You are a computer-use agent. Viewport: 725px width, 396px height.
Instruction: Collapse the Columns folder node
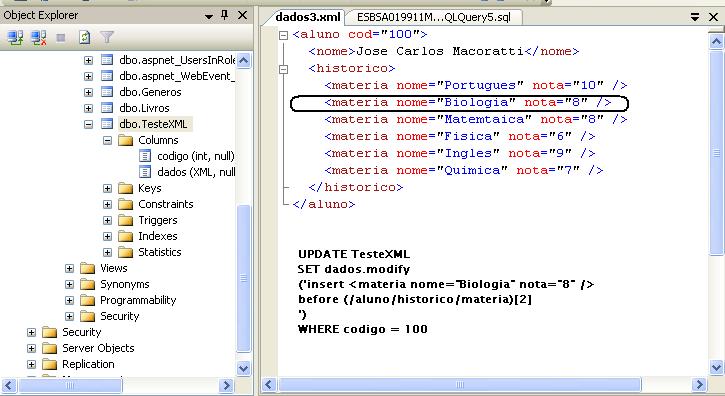[107, 140]
